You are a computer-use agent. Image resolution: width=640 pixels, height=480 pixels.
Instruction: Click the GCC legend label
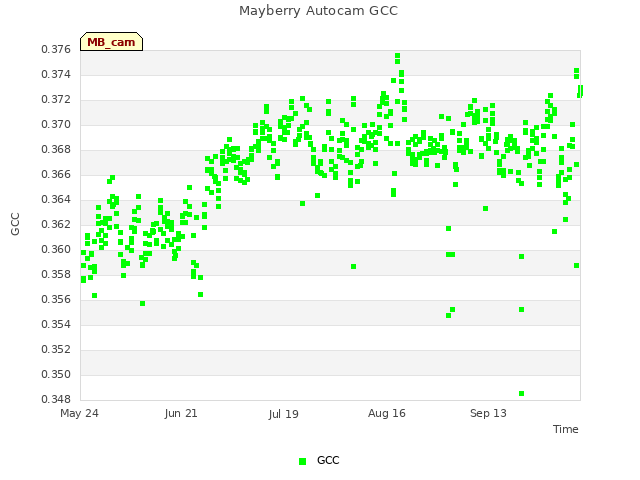[x=328, y=460]
